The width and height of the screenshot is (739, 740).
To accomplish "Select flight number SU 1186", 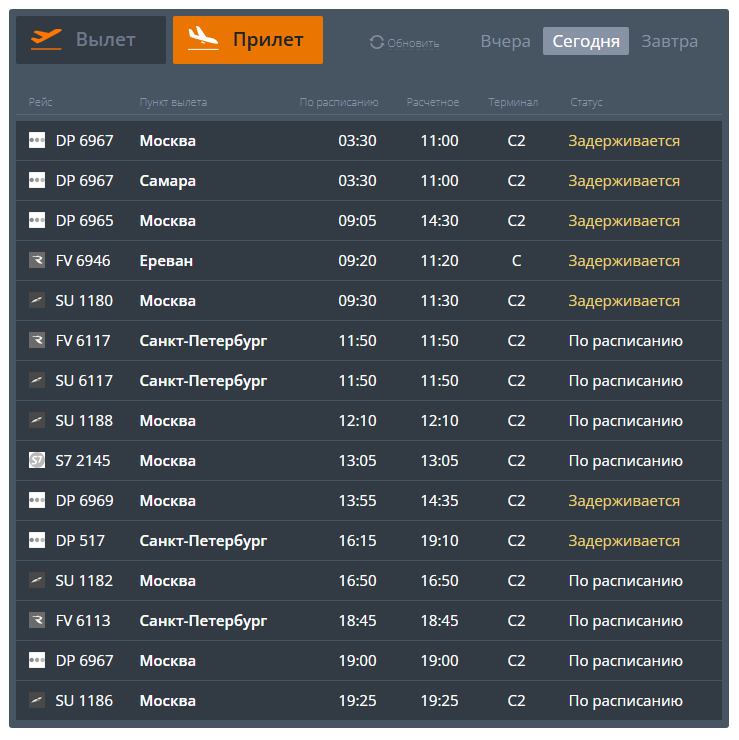I will pos(84,701).
